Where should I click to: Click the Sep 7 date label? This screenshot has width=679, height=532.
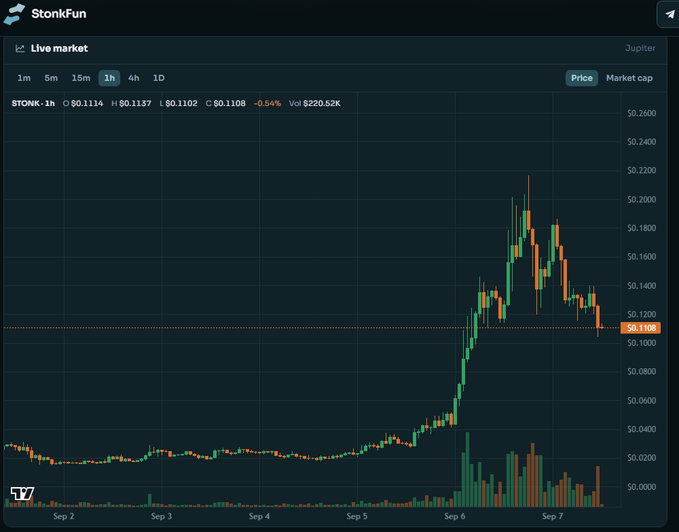click(553, 516)
